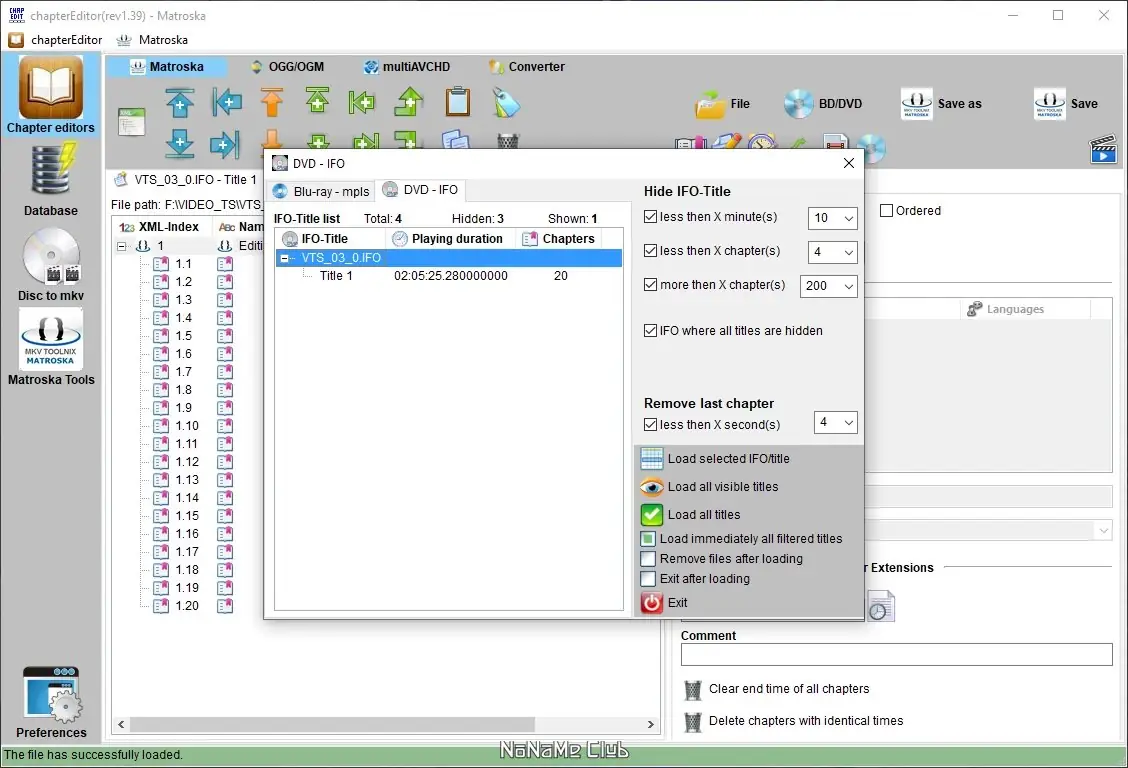The height and width of the screenshot is (768, 1128).
Task: Click Load selected IFO/title
Action: coord(728,459)
